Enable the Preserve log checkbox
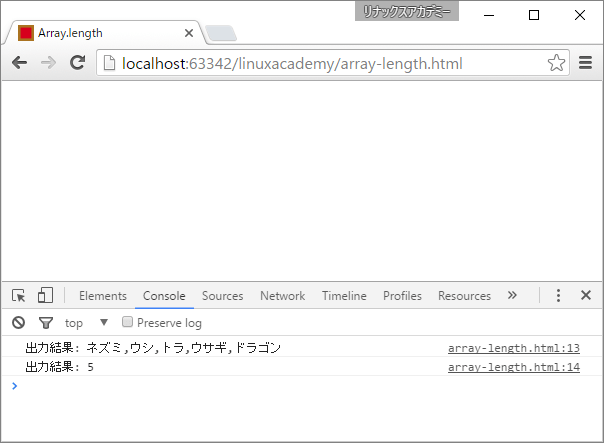This screenshot has width=604, height=443. click(127, 322)
